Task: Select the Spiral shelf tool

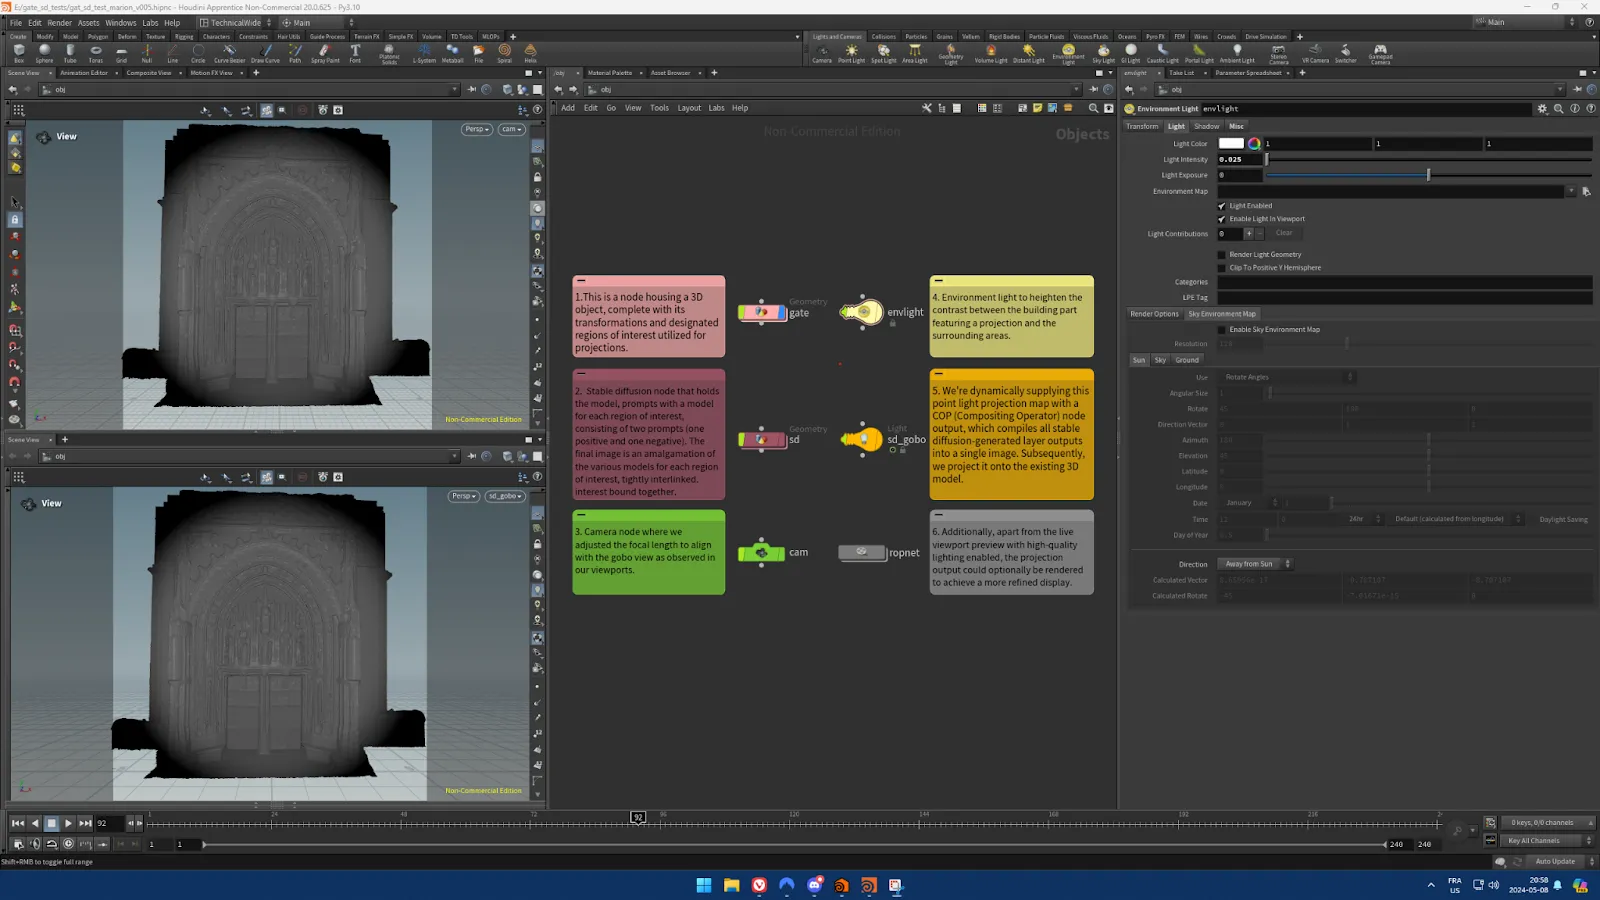Action: (504, 53)
